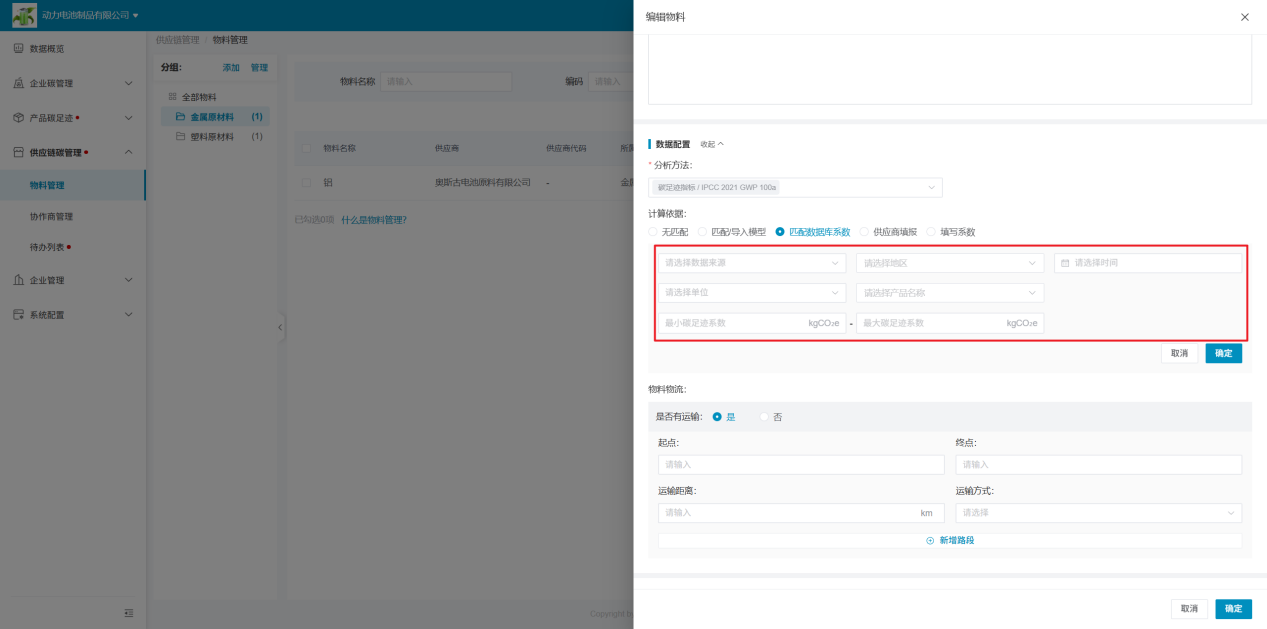1267x629 pixels.
Task: Select the 供应商填报 radio option
Action: point(865,232)
